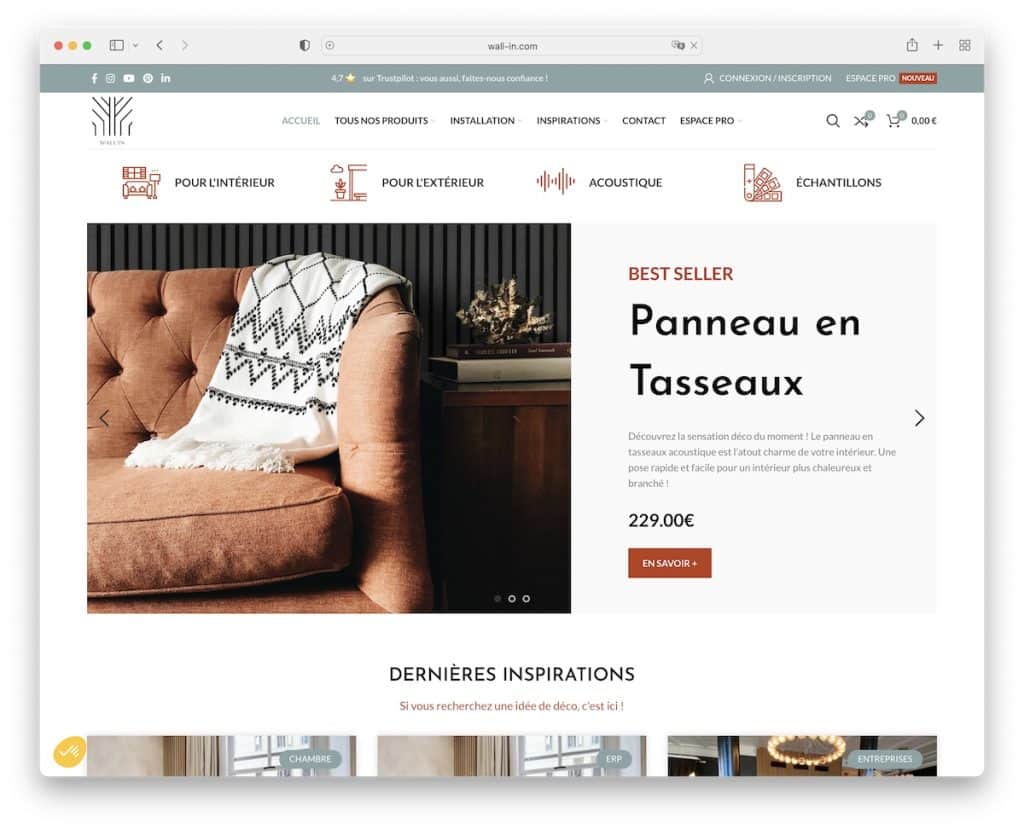The height and width of the screenshot is (829, 1024).
Task: Click the En Savoir + button
Action: [x=669, y=563]
